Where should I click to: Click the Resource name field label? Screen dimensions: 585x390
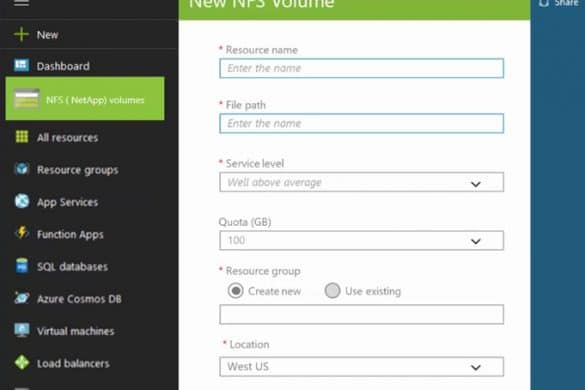tap(262, 50)
